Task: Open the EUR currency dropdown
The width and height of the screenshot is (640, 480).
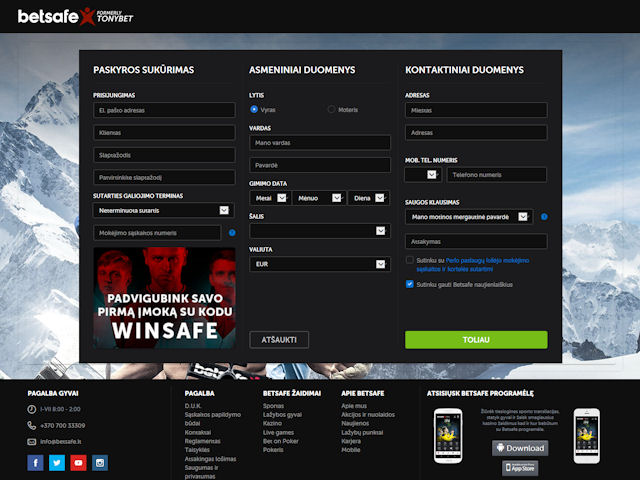Action: coord(320,264)
